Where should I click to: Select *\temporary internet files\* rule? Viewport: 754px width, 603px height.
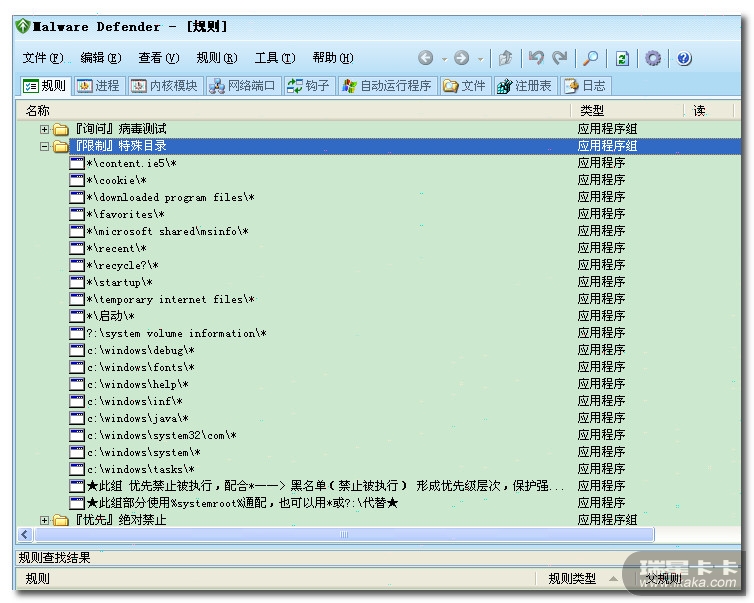coord(170,300)
